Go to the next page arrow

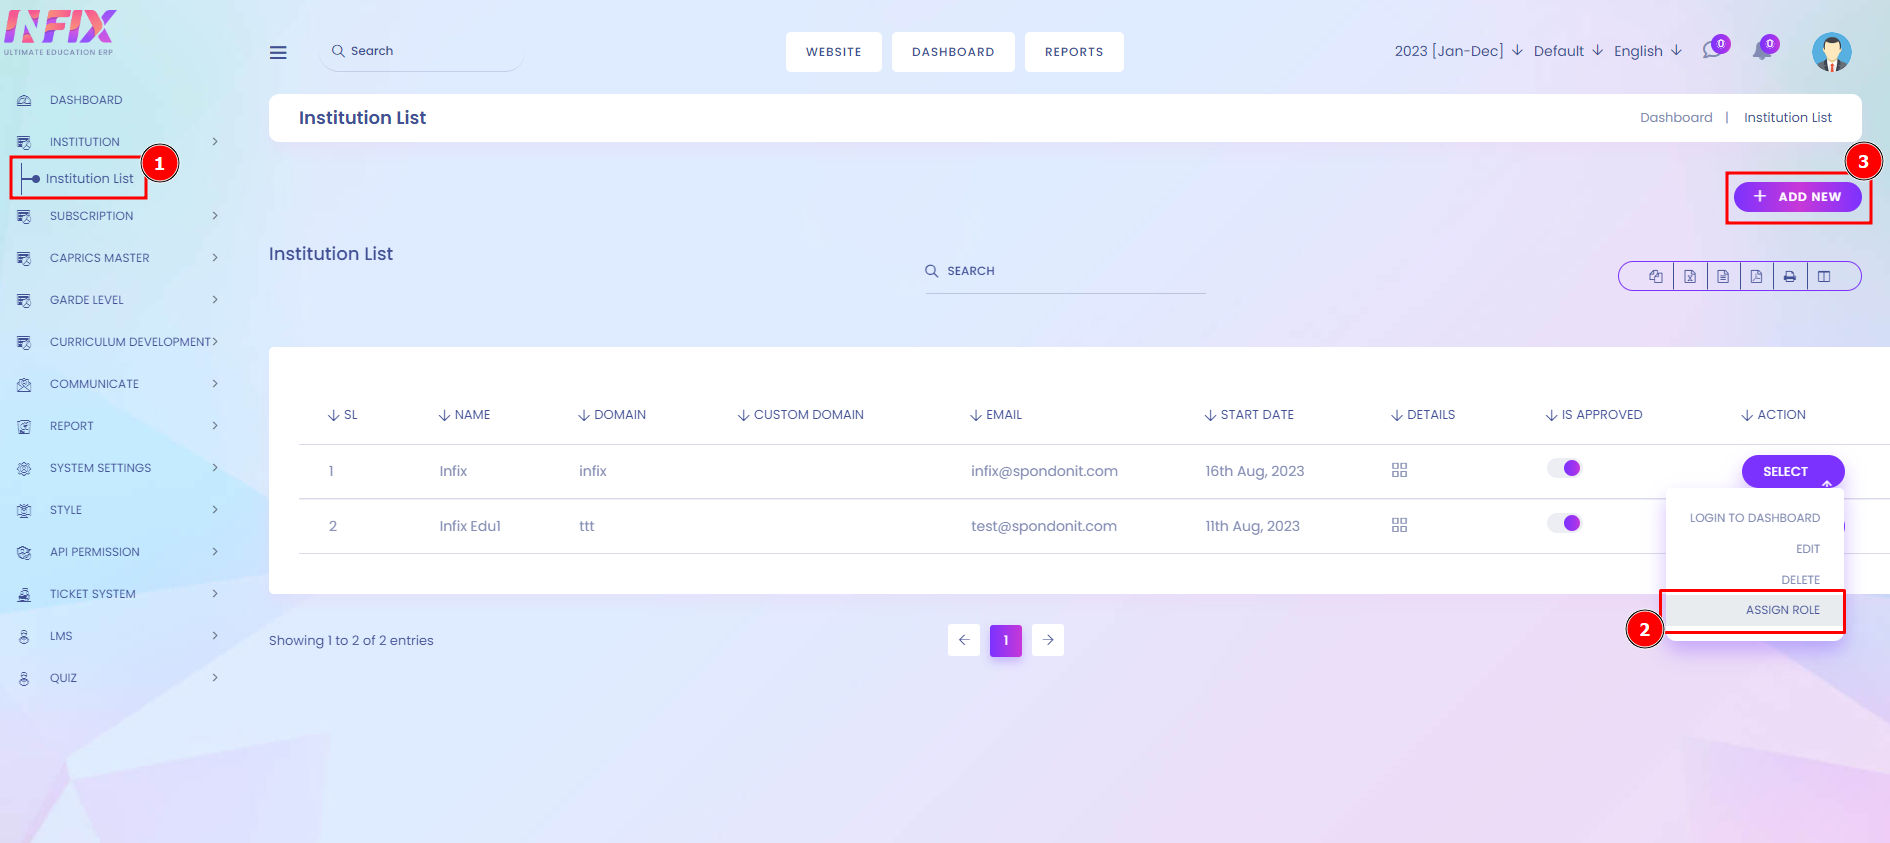tap(1048, 640)
